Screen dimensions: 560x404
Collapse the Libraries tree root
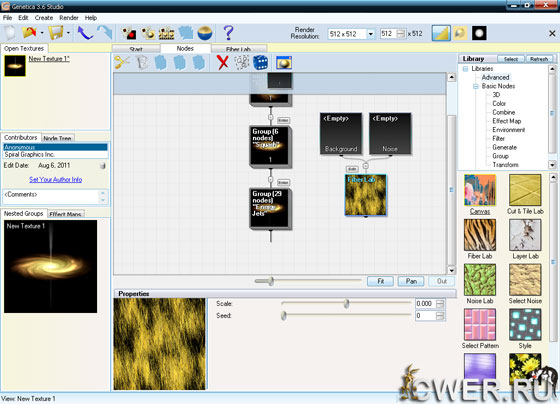465,69
